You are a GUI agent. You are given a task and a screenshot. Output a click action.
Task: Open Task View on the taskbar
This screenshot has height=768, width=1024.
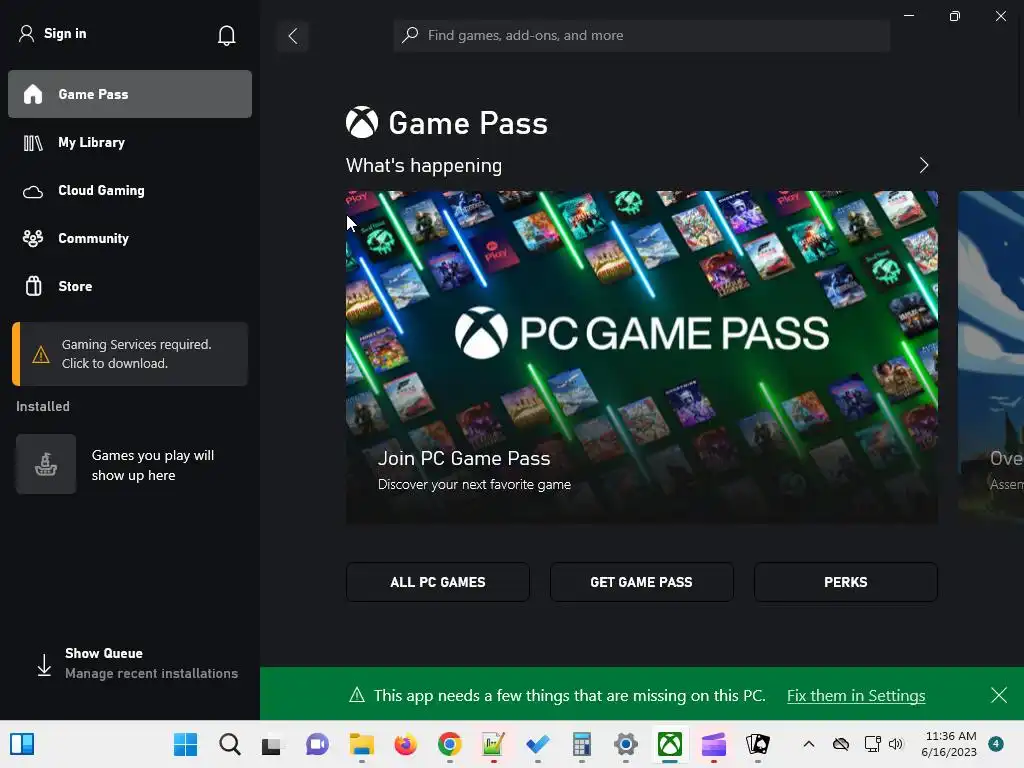(x=271, y=744)
